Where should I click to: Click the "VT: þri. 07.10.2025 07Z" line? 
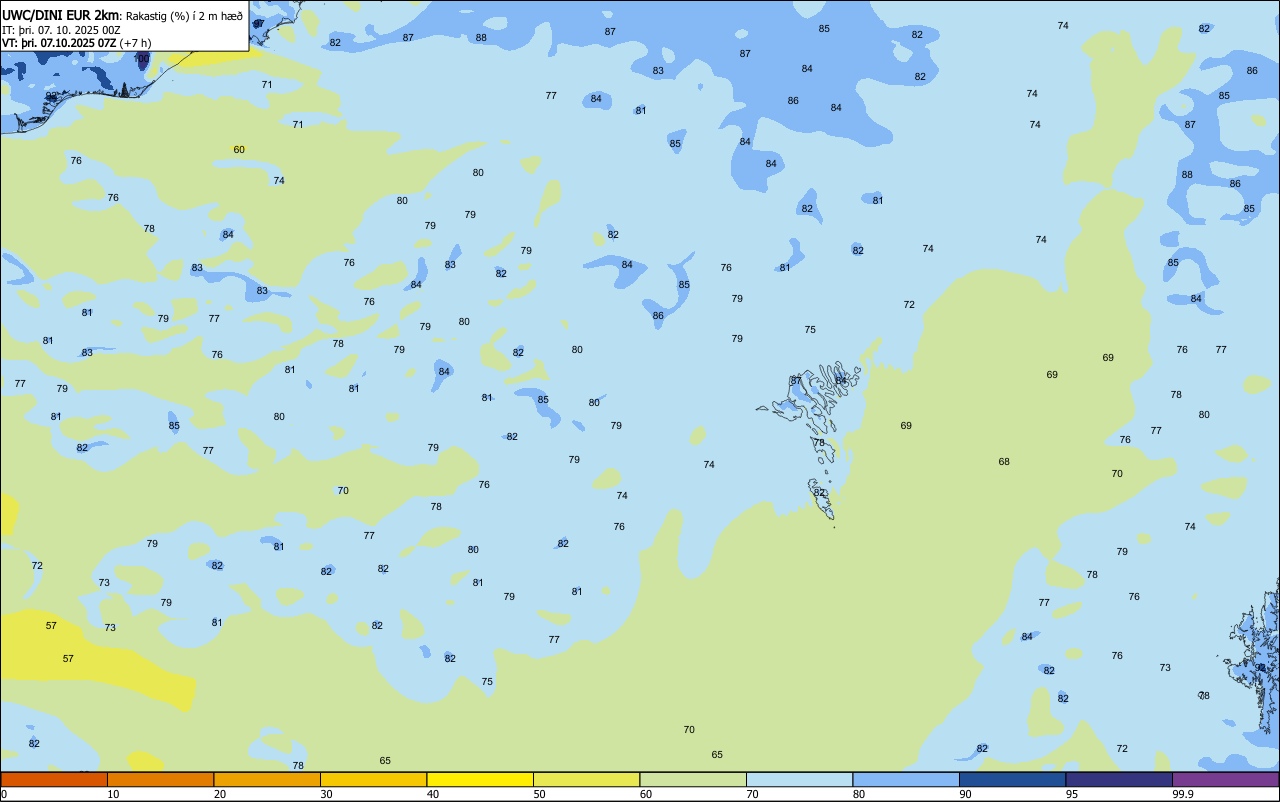[59, 43]
